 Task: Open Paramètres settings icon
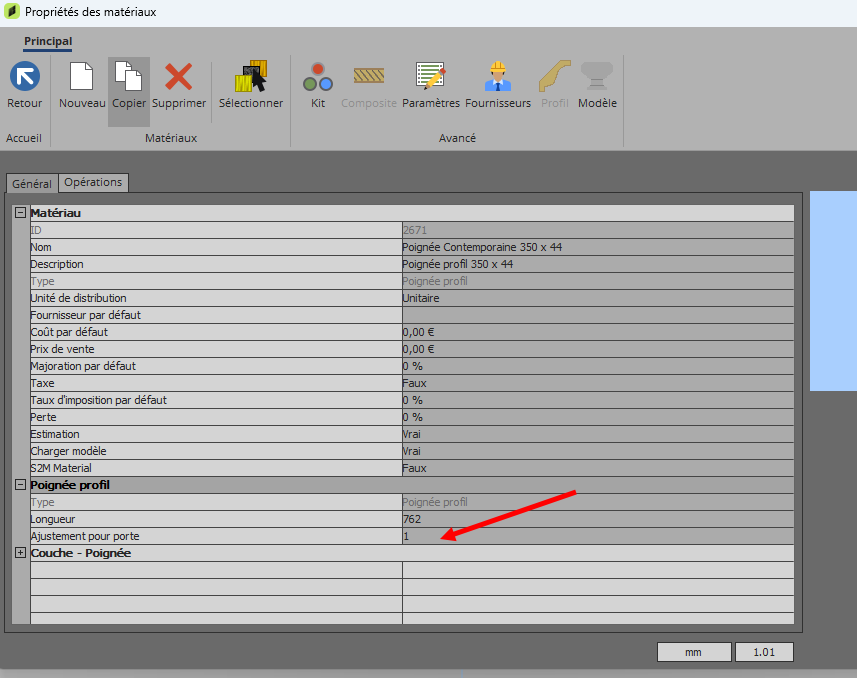point(431,78)
